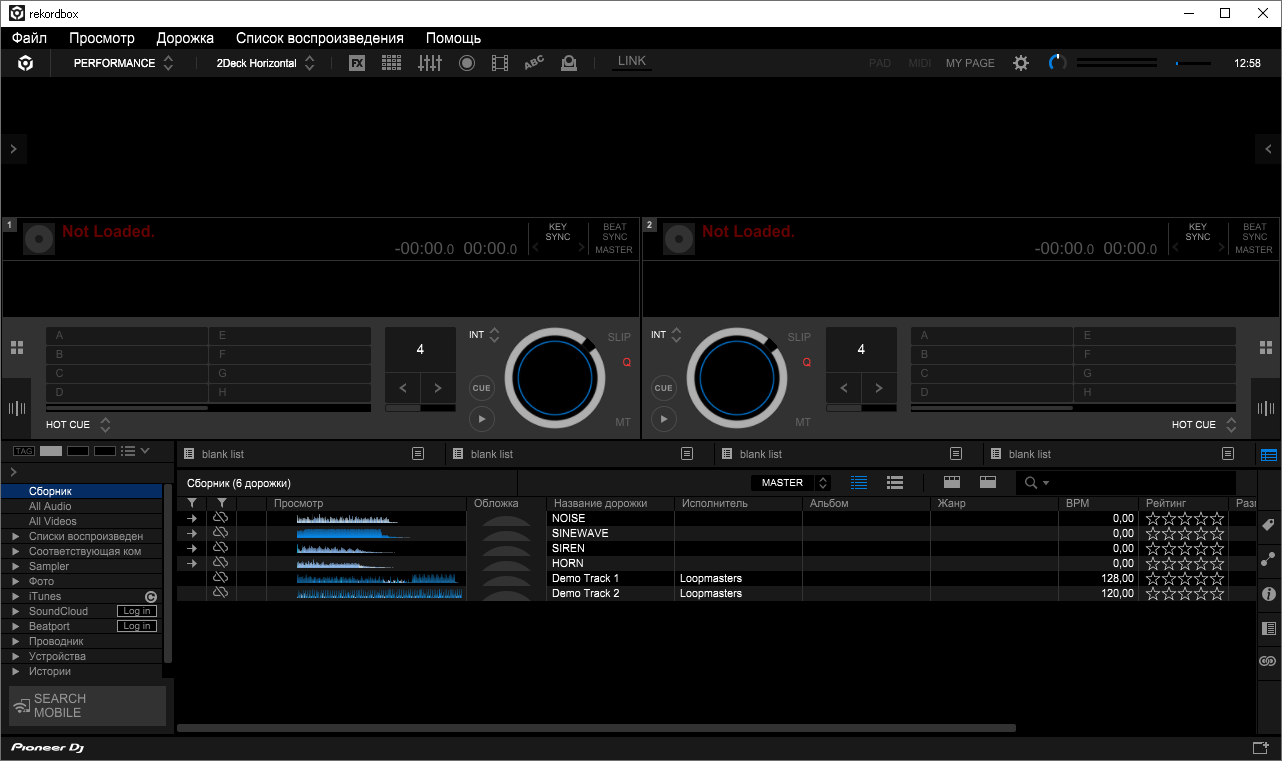The image size is (1282, 761).
Task: Open the Mixer panel
Action: (x=429, y=62)
